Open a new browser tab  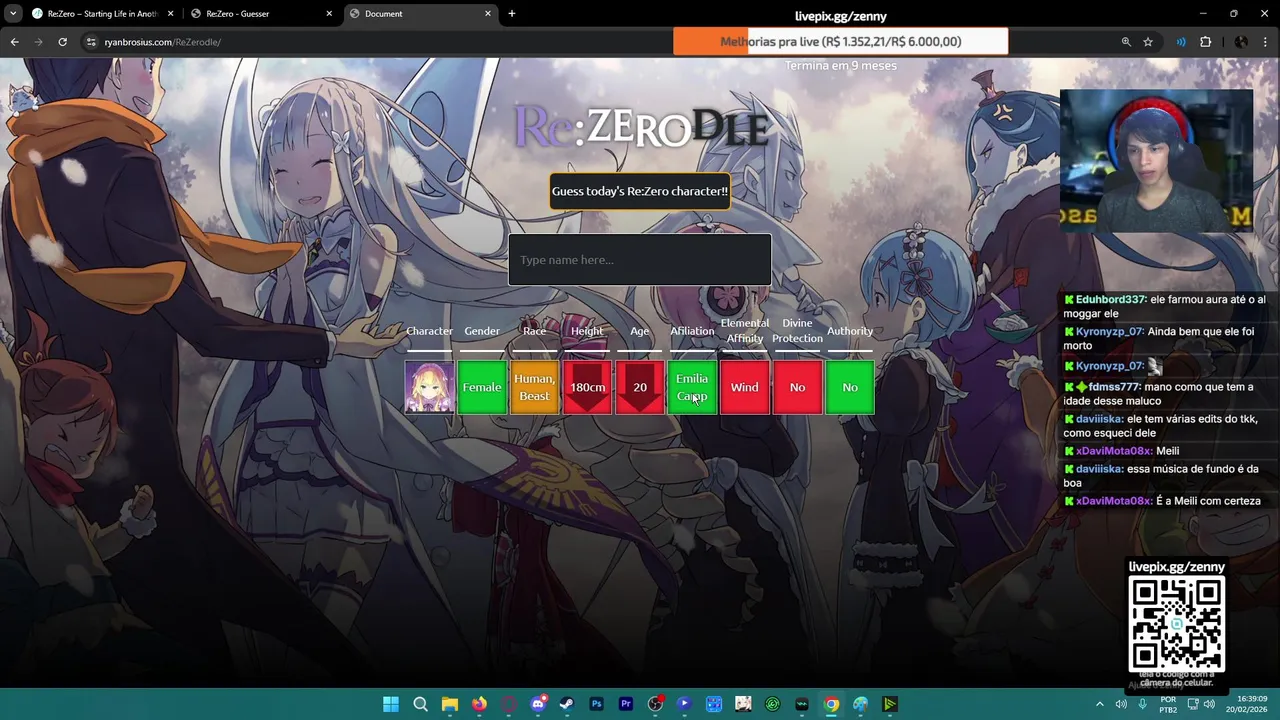point(511,14)
